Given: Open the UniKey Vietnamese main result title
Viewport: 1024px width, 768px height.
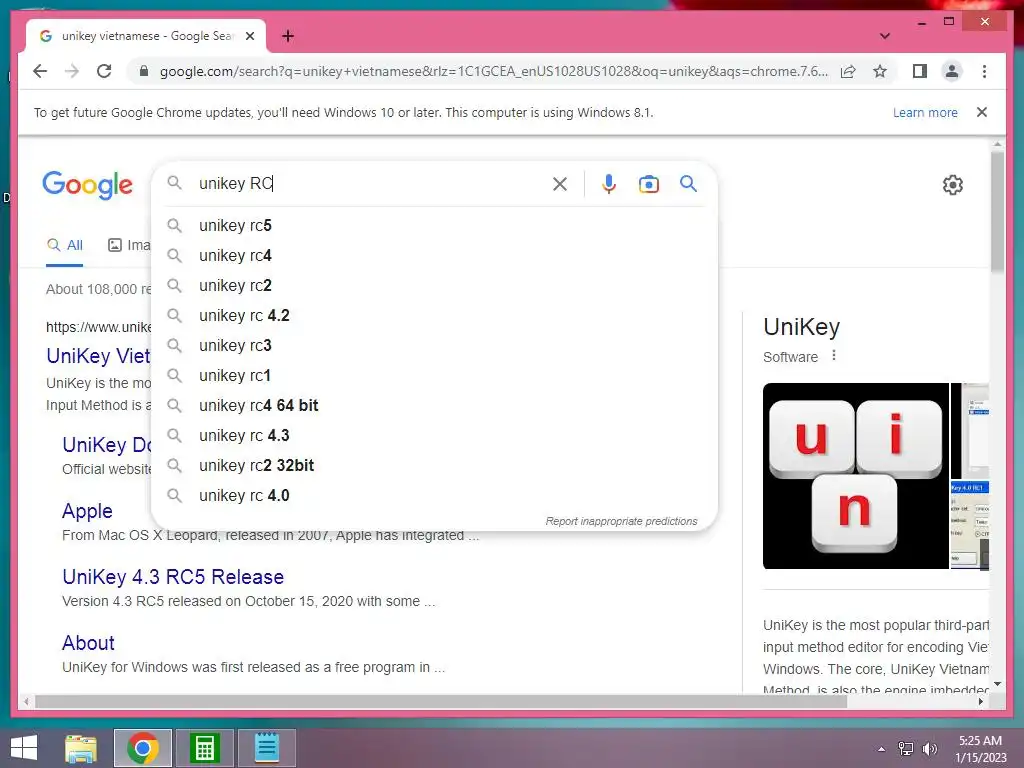Looking at the screenshot, I should (98, 356).
